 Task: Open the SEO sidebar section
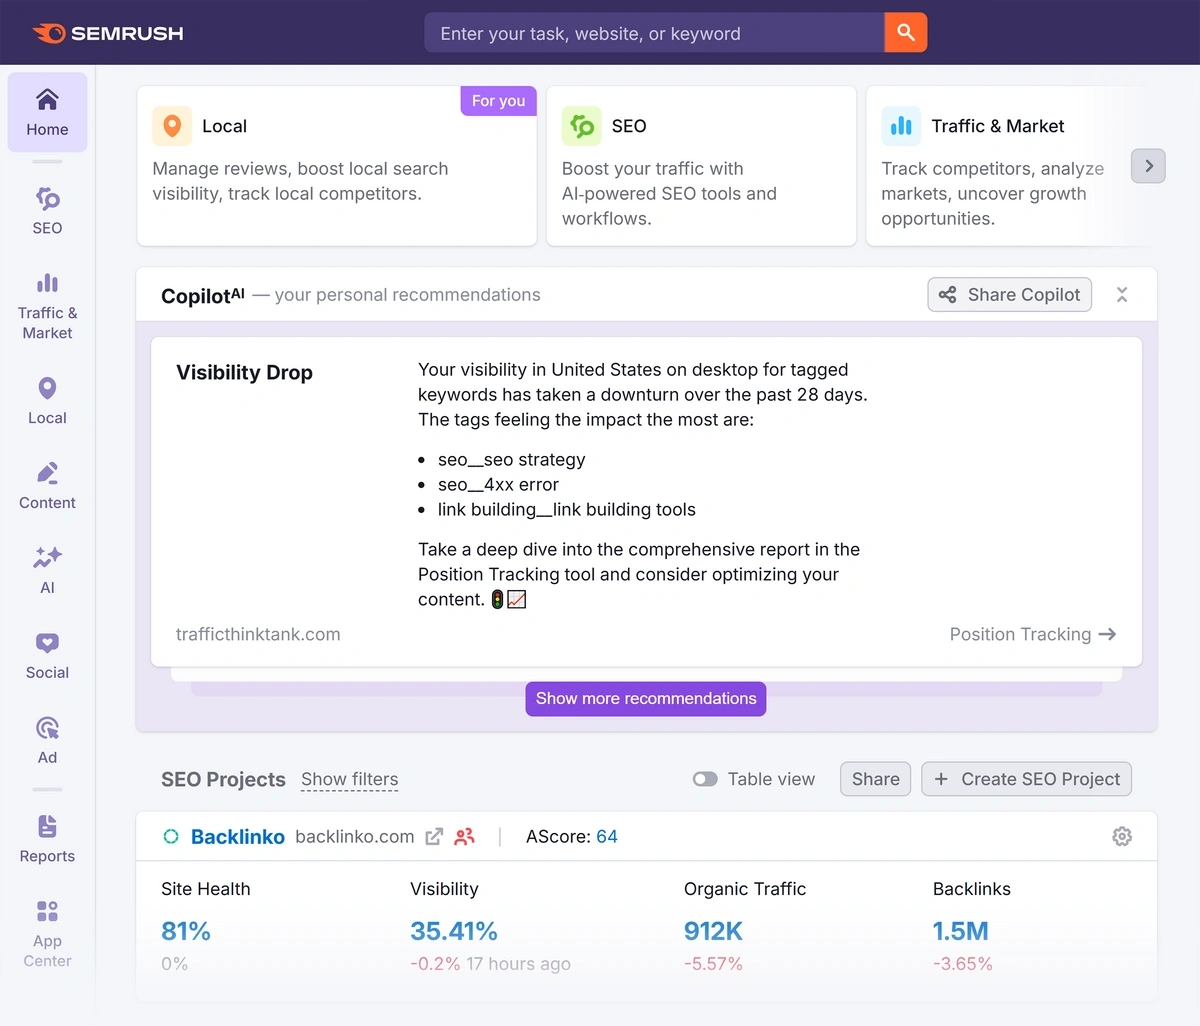47,211
